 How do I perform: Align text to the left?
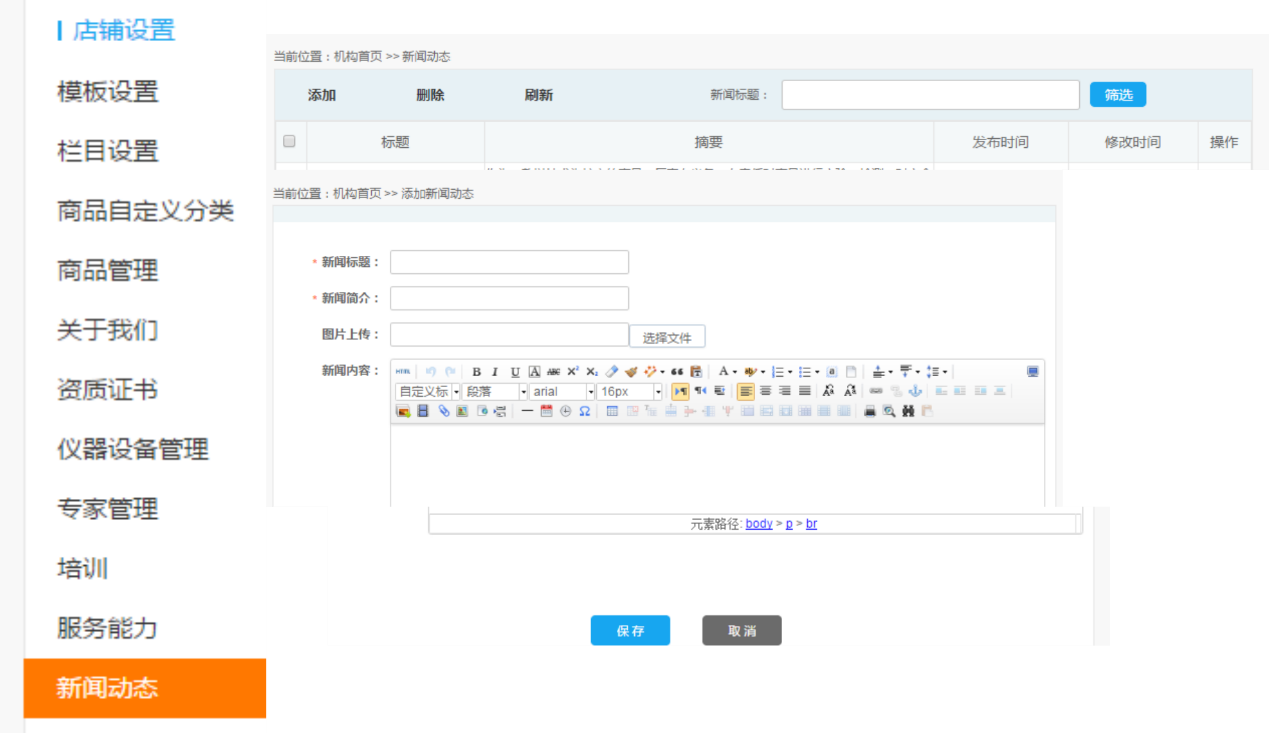[746, 391]
